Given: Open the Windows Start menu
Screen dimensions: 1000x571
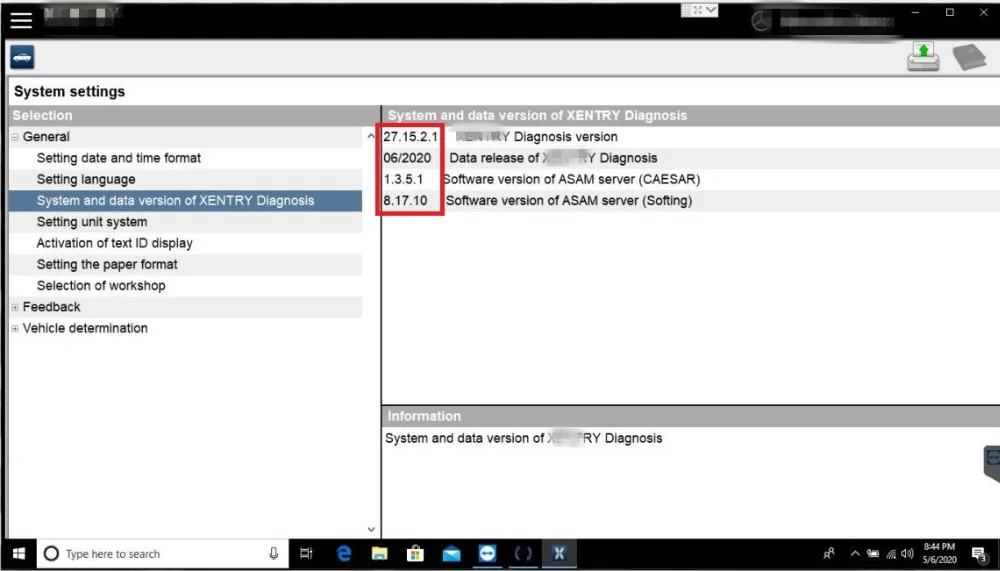Looking at the screenshot, I should click(x=18, y=554).
